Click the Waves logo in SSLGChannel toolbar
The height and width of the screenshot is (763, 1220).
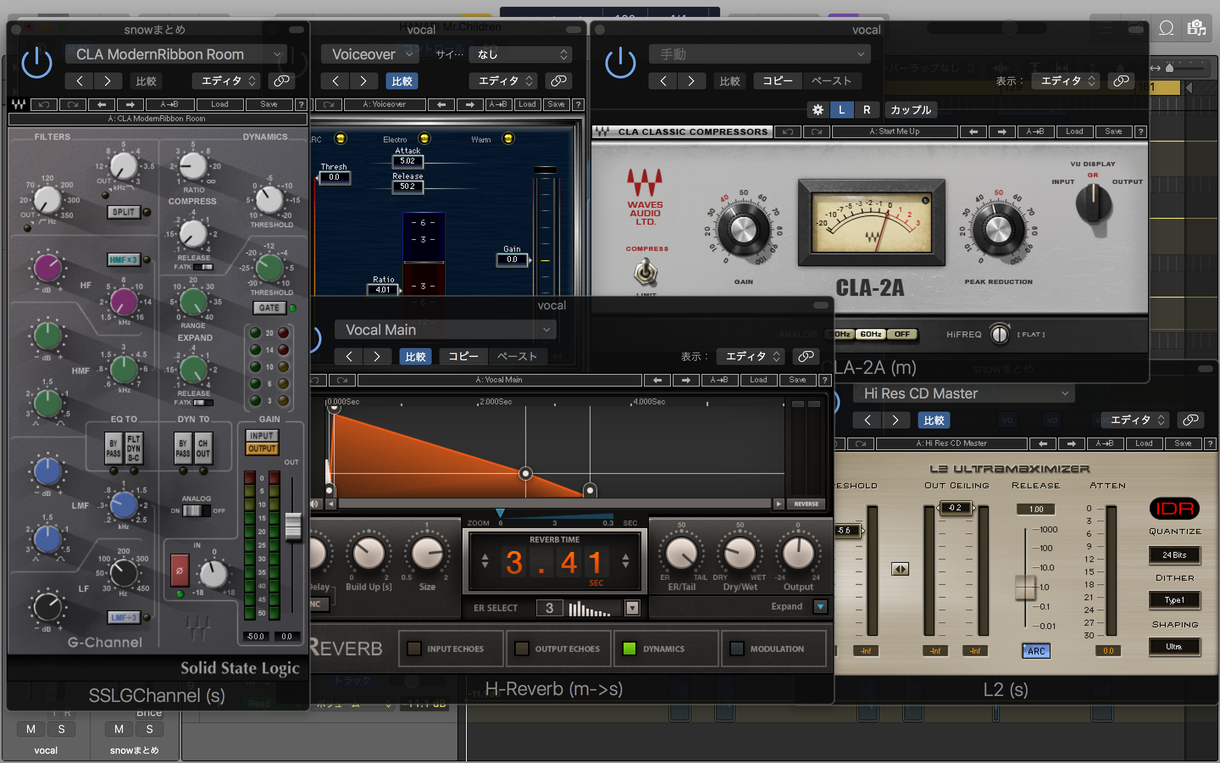pos(19,104)
